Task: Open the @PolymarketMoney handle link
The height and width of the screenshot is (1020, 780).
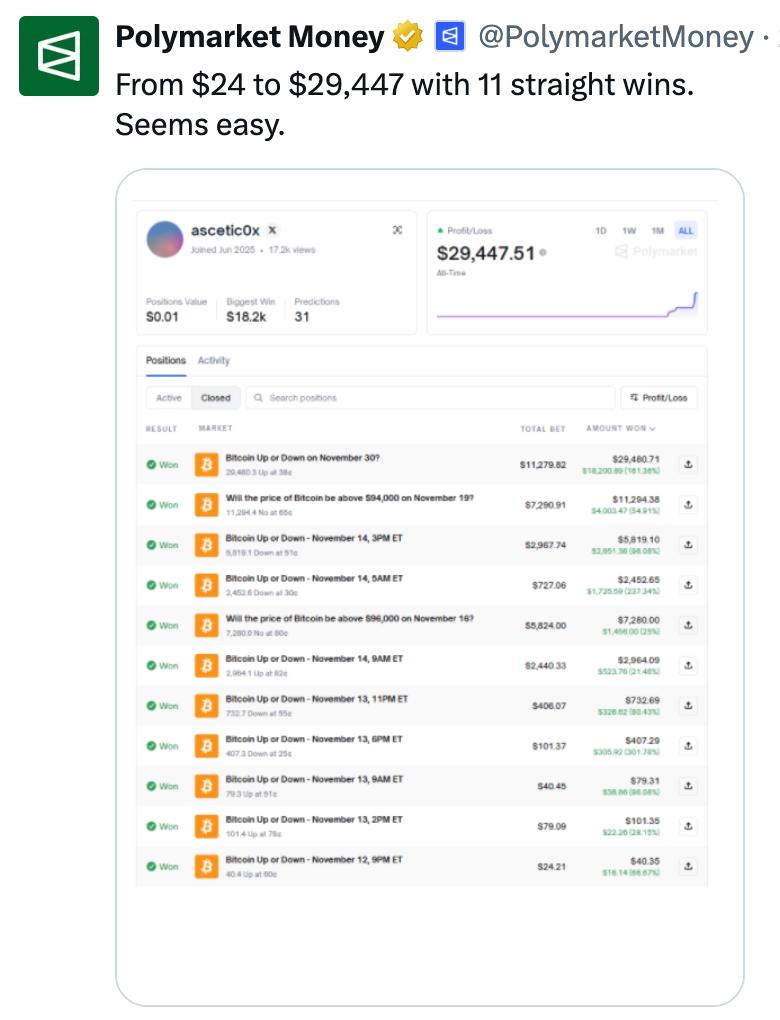Action: click(x=615, y=38)
